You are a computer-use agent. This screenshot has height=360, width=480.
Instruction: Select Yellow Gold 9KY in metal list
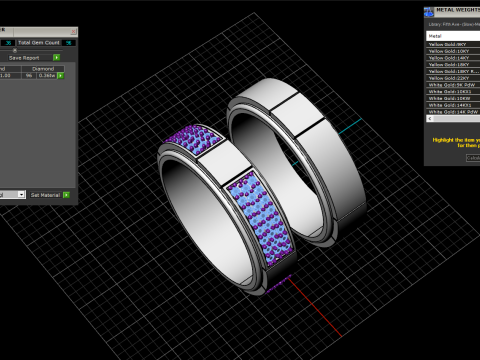[x=453, y=44]
